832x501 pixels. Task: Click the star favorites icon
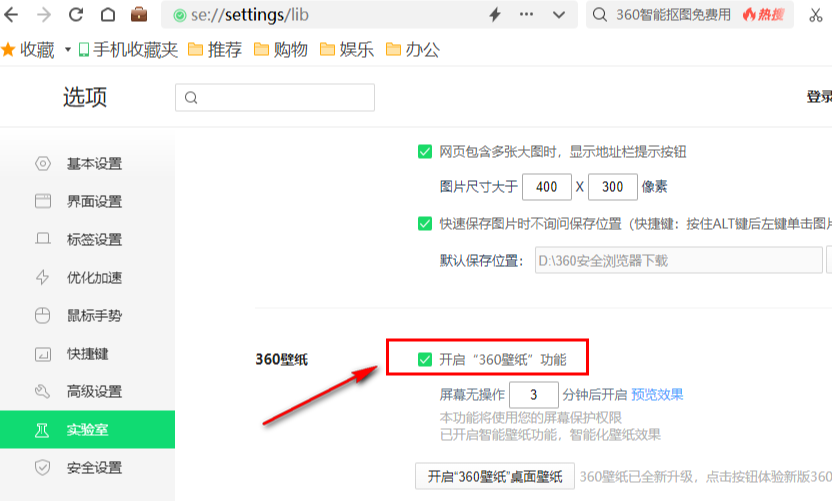coord(8,50)
